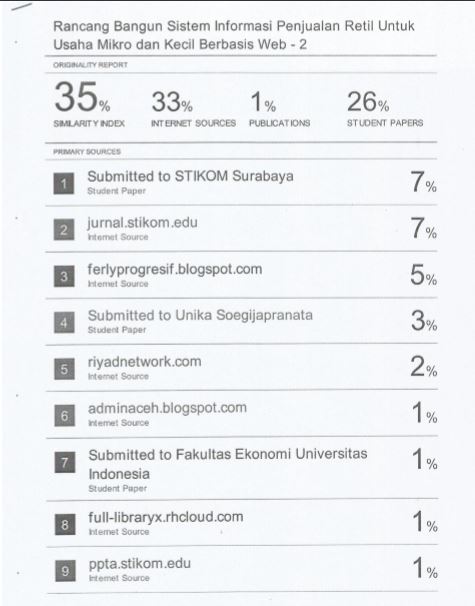Image resolution: width=475 pixels, height=606 pixels.
Task: Open full-libraryx.rhcloud.com source
Action: (x=166, y=517)
